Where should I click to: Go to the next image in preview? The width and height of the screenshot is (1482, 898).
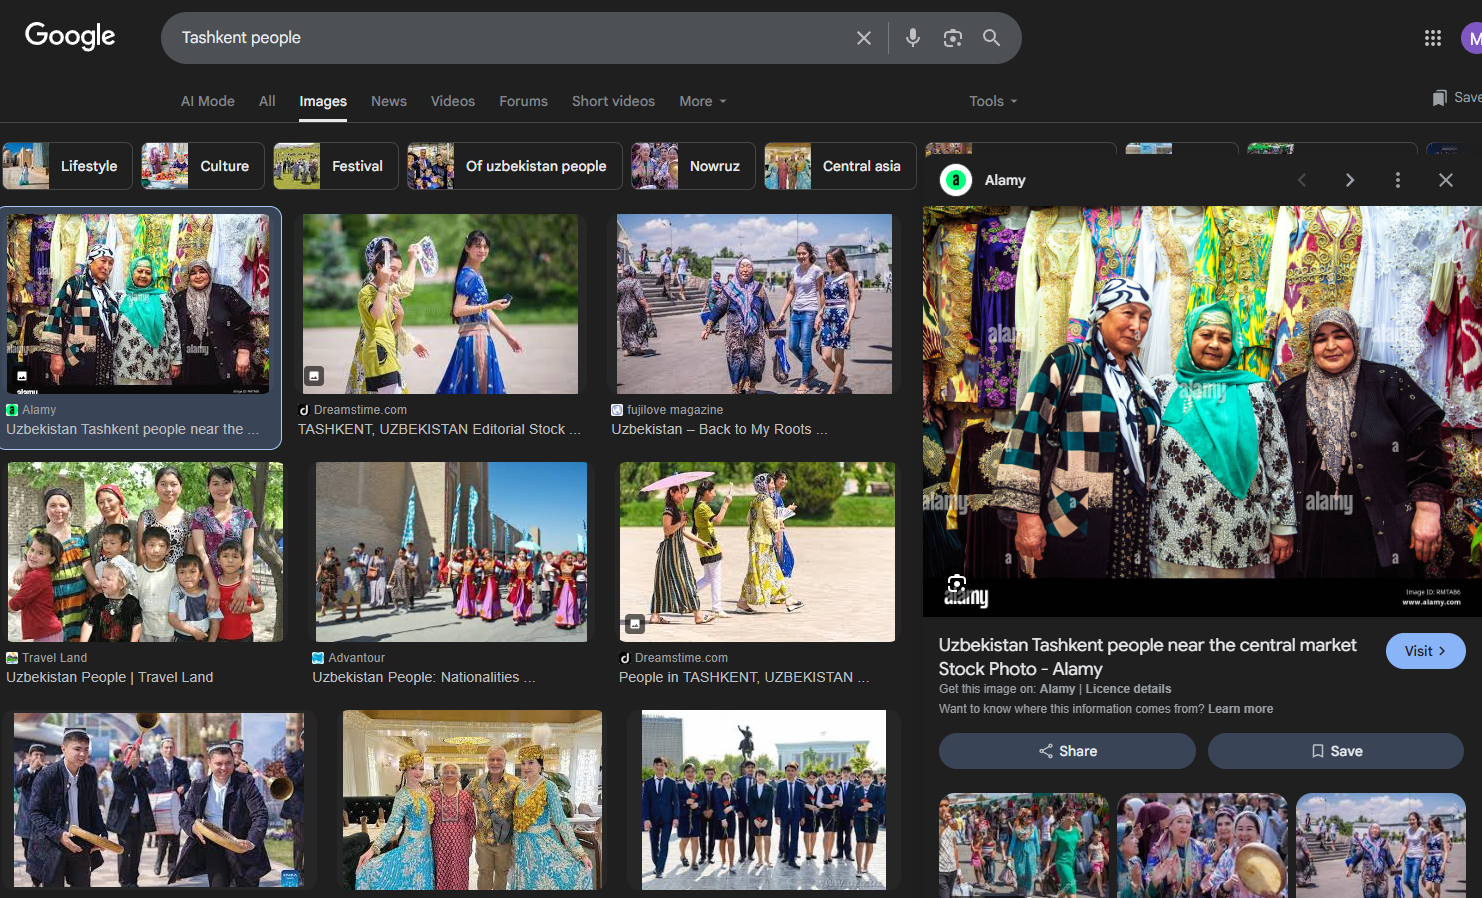[1350, 180]
